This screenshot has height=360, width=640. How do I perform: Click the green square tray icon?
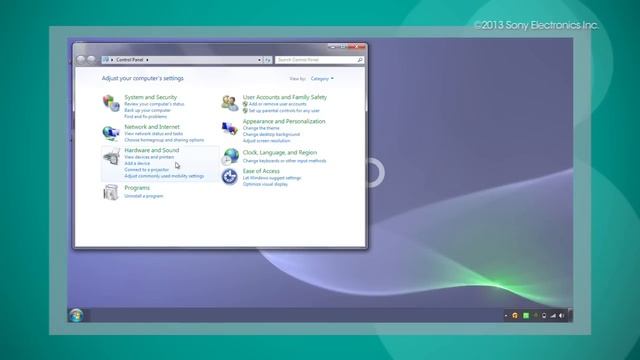526,316
